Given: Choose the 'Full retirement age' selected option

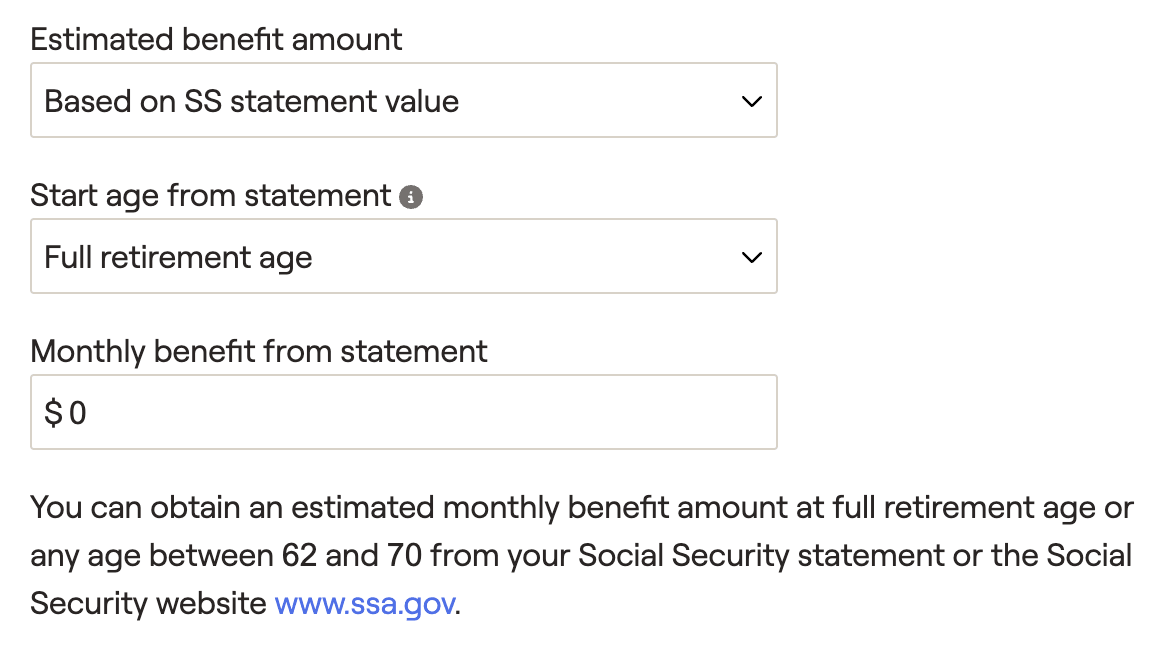Looking at the screenshot, I should [178, 258].
